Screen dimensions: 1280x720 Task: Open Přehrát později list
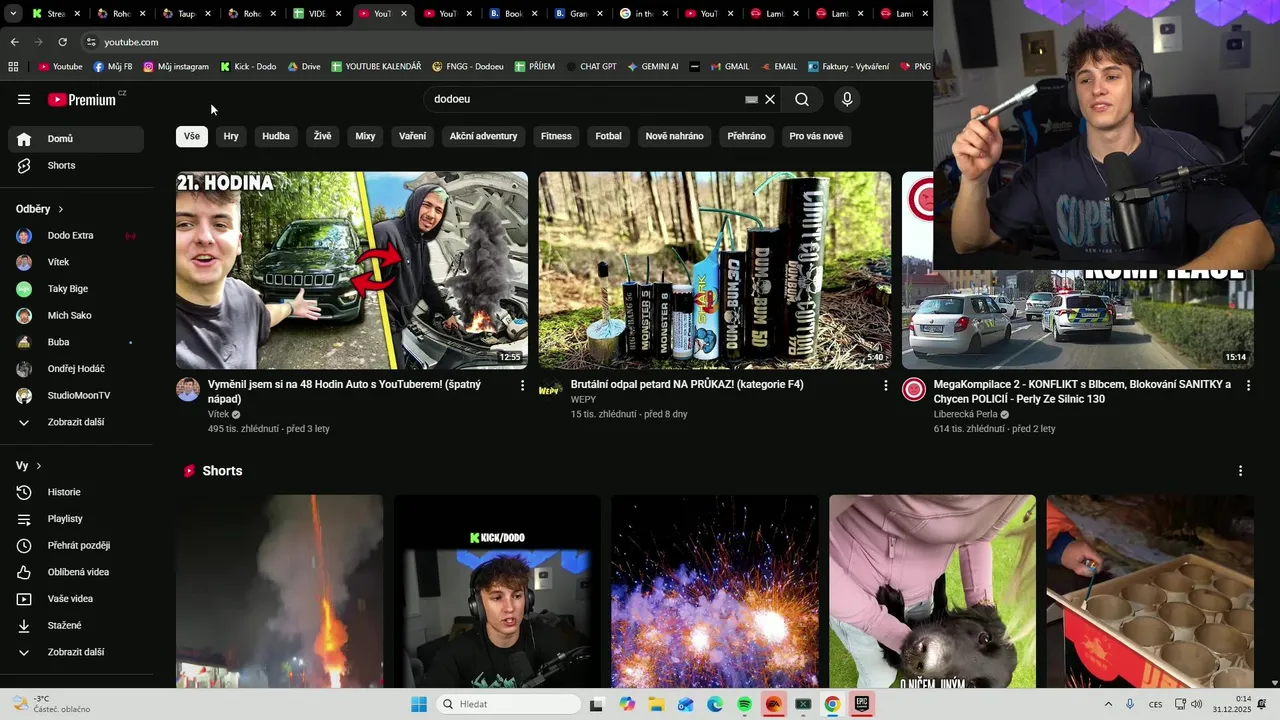pos(76,545)
